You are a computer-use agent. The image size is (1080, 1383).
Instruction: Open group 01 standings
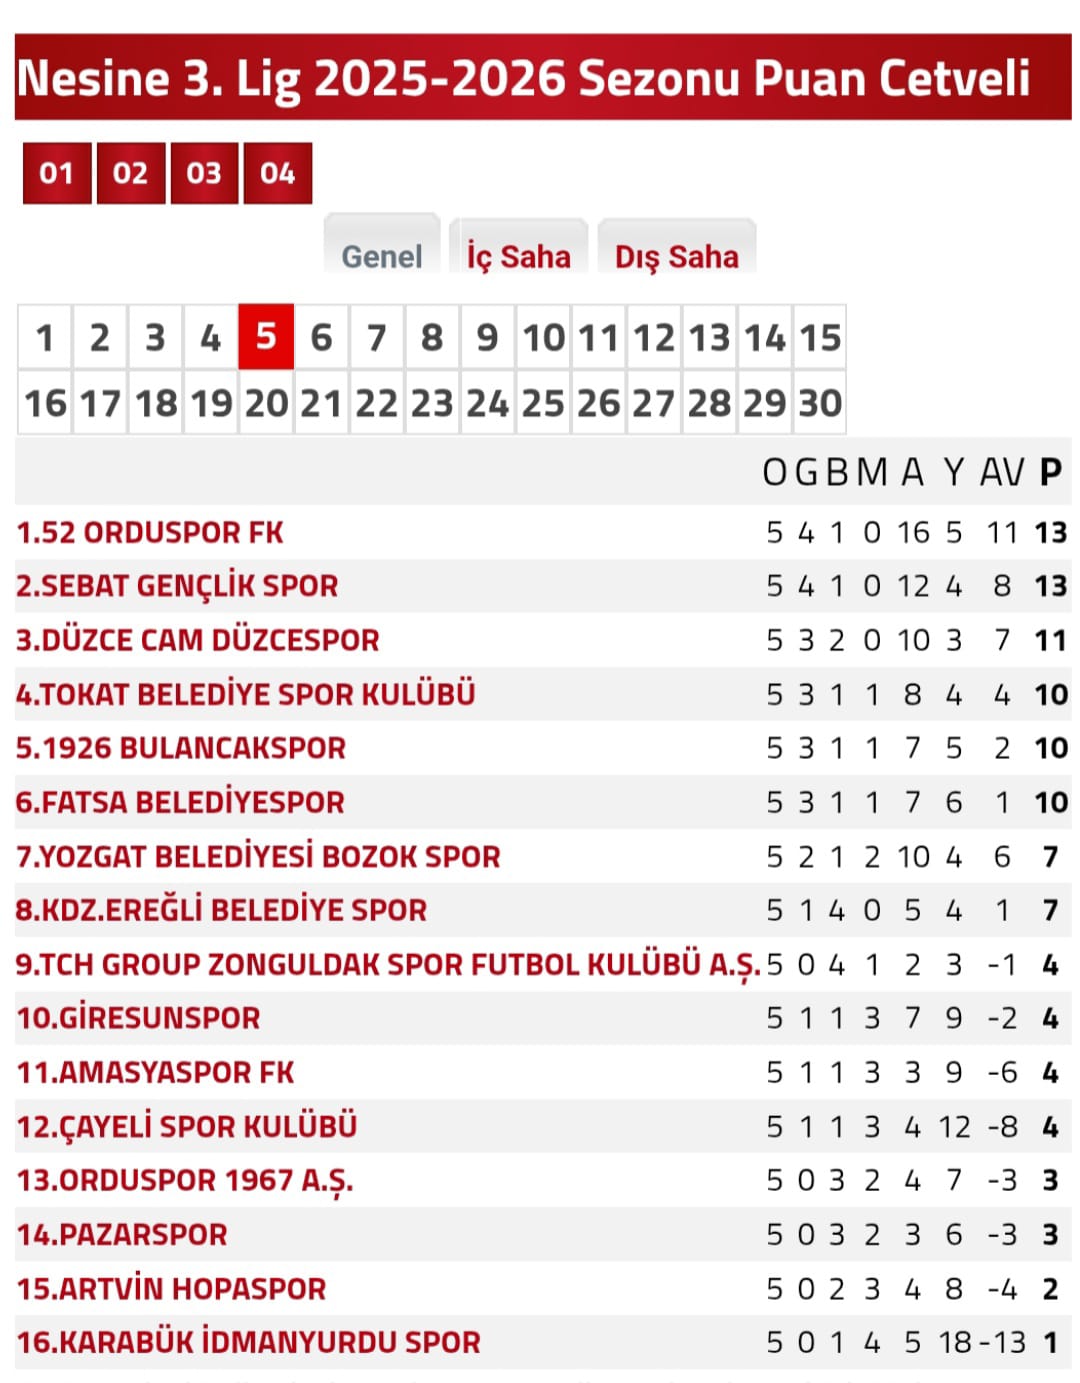[57, 173]
